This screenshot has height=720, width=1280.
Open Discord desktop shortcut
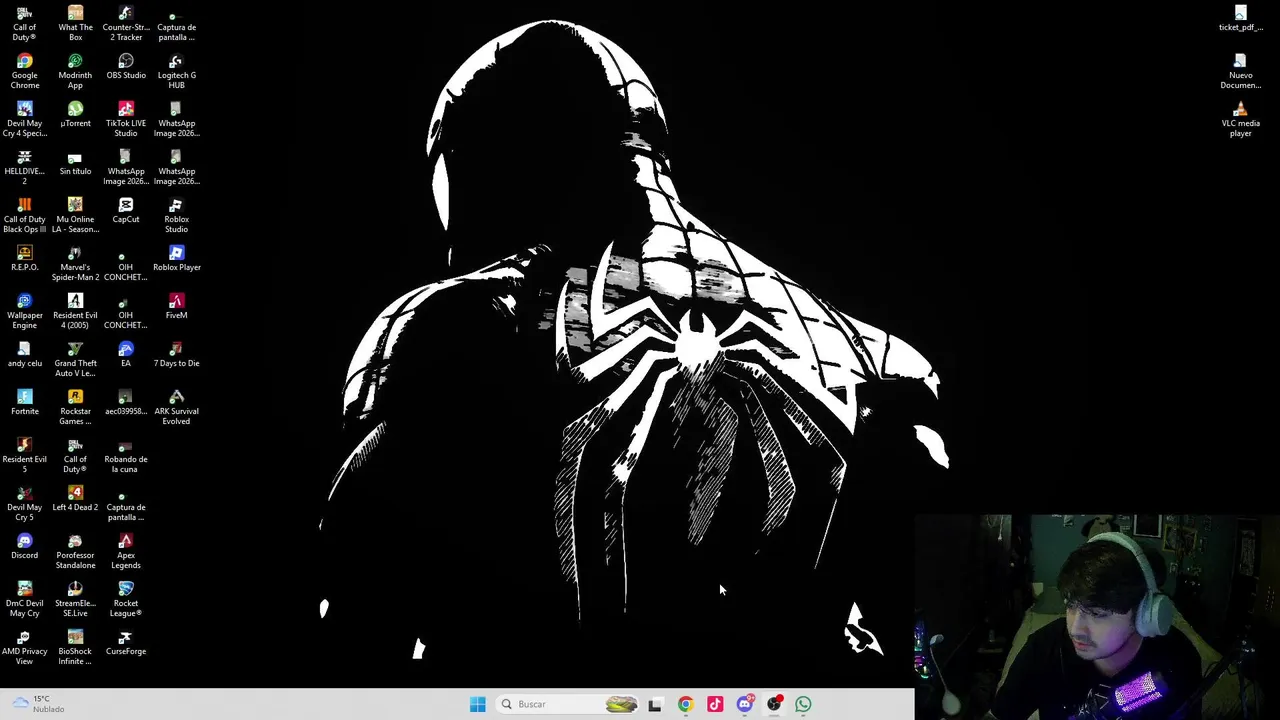pyautogui.click(x=24, y=547)
